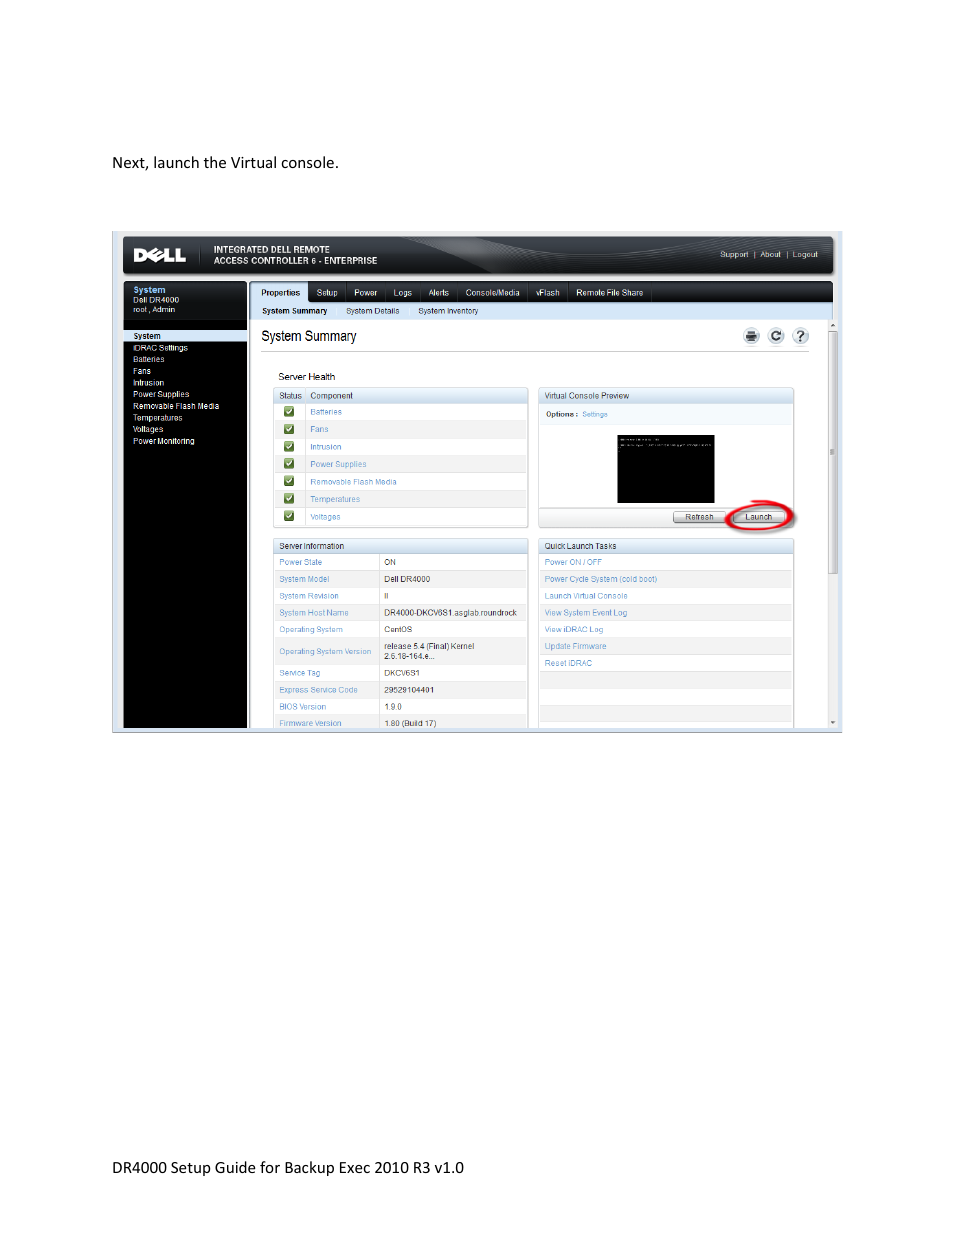The width and height of the screenshot is (954, 1235).
Task: Select the System Inventory subtab
Action: click(448, 311)
